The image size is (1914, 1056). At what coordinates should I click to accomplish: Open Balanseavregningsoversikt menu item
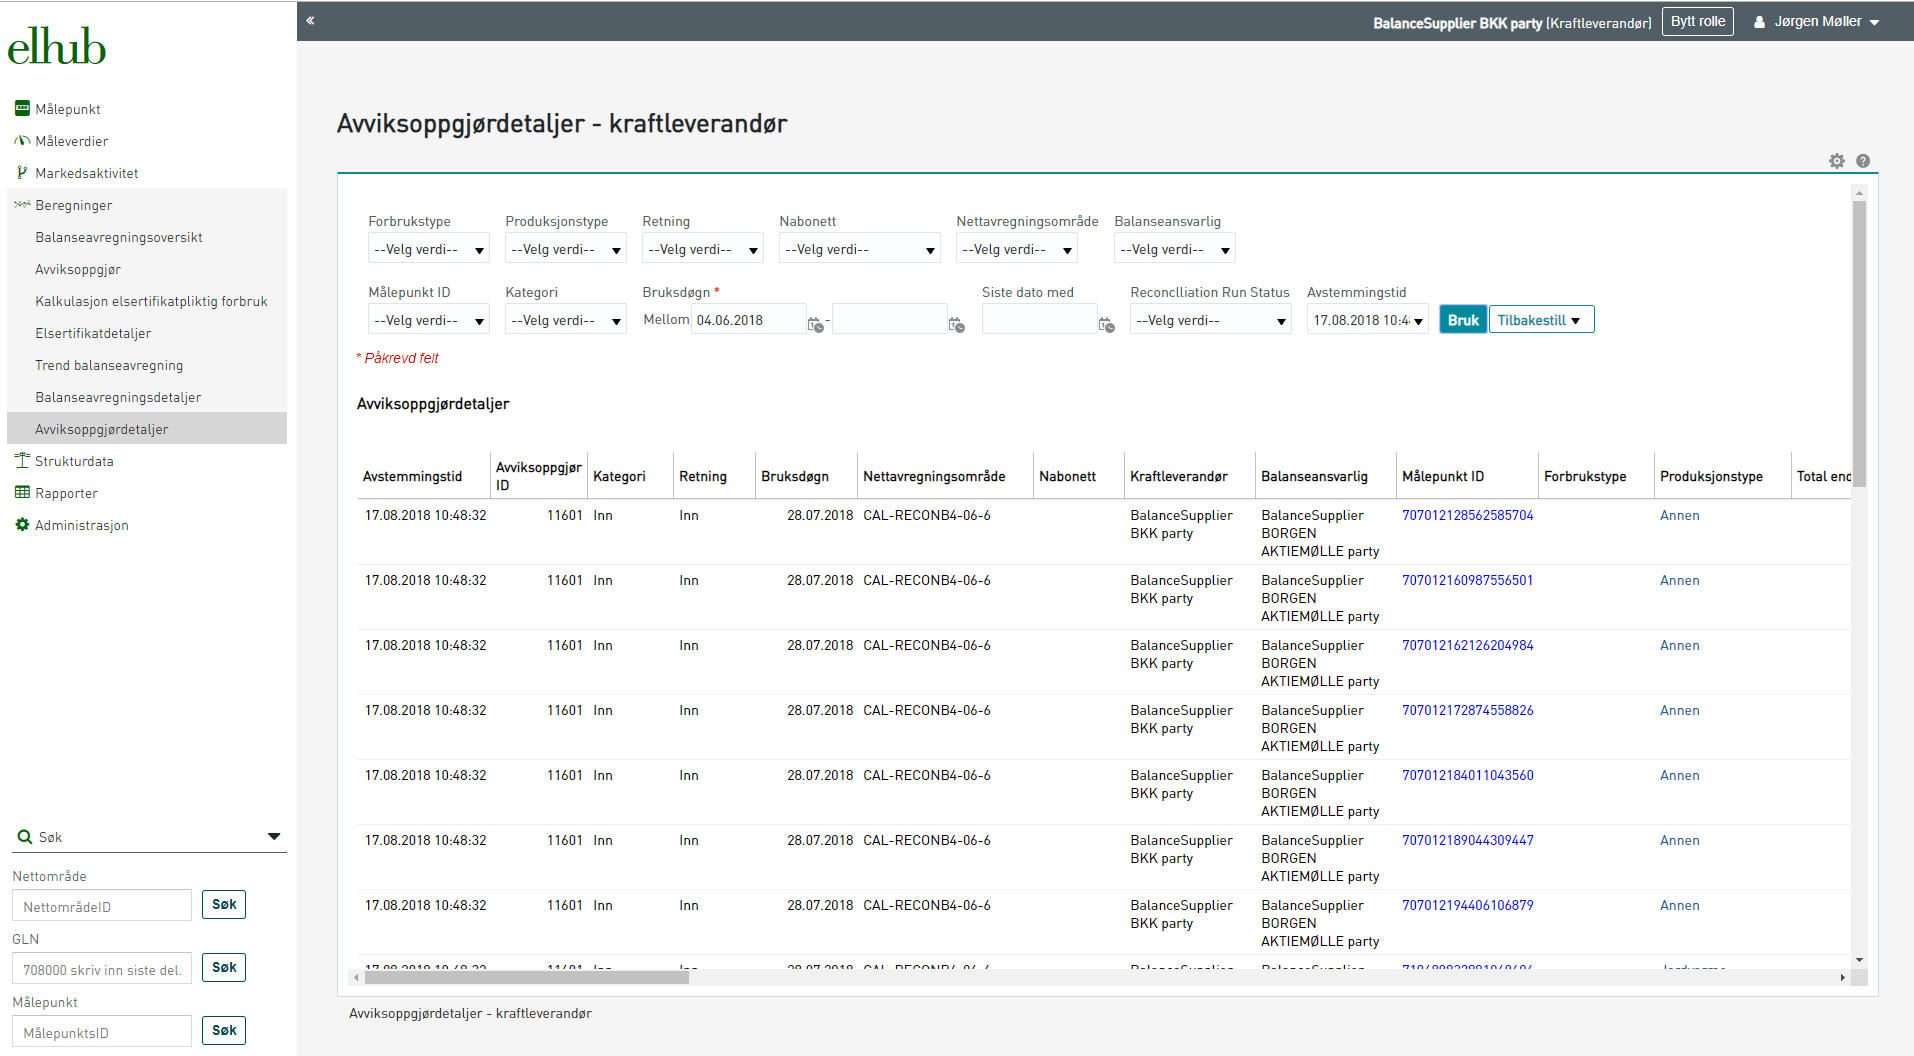pos(118,237)
